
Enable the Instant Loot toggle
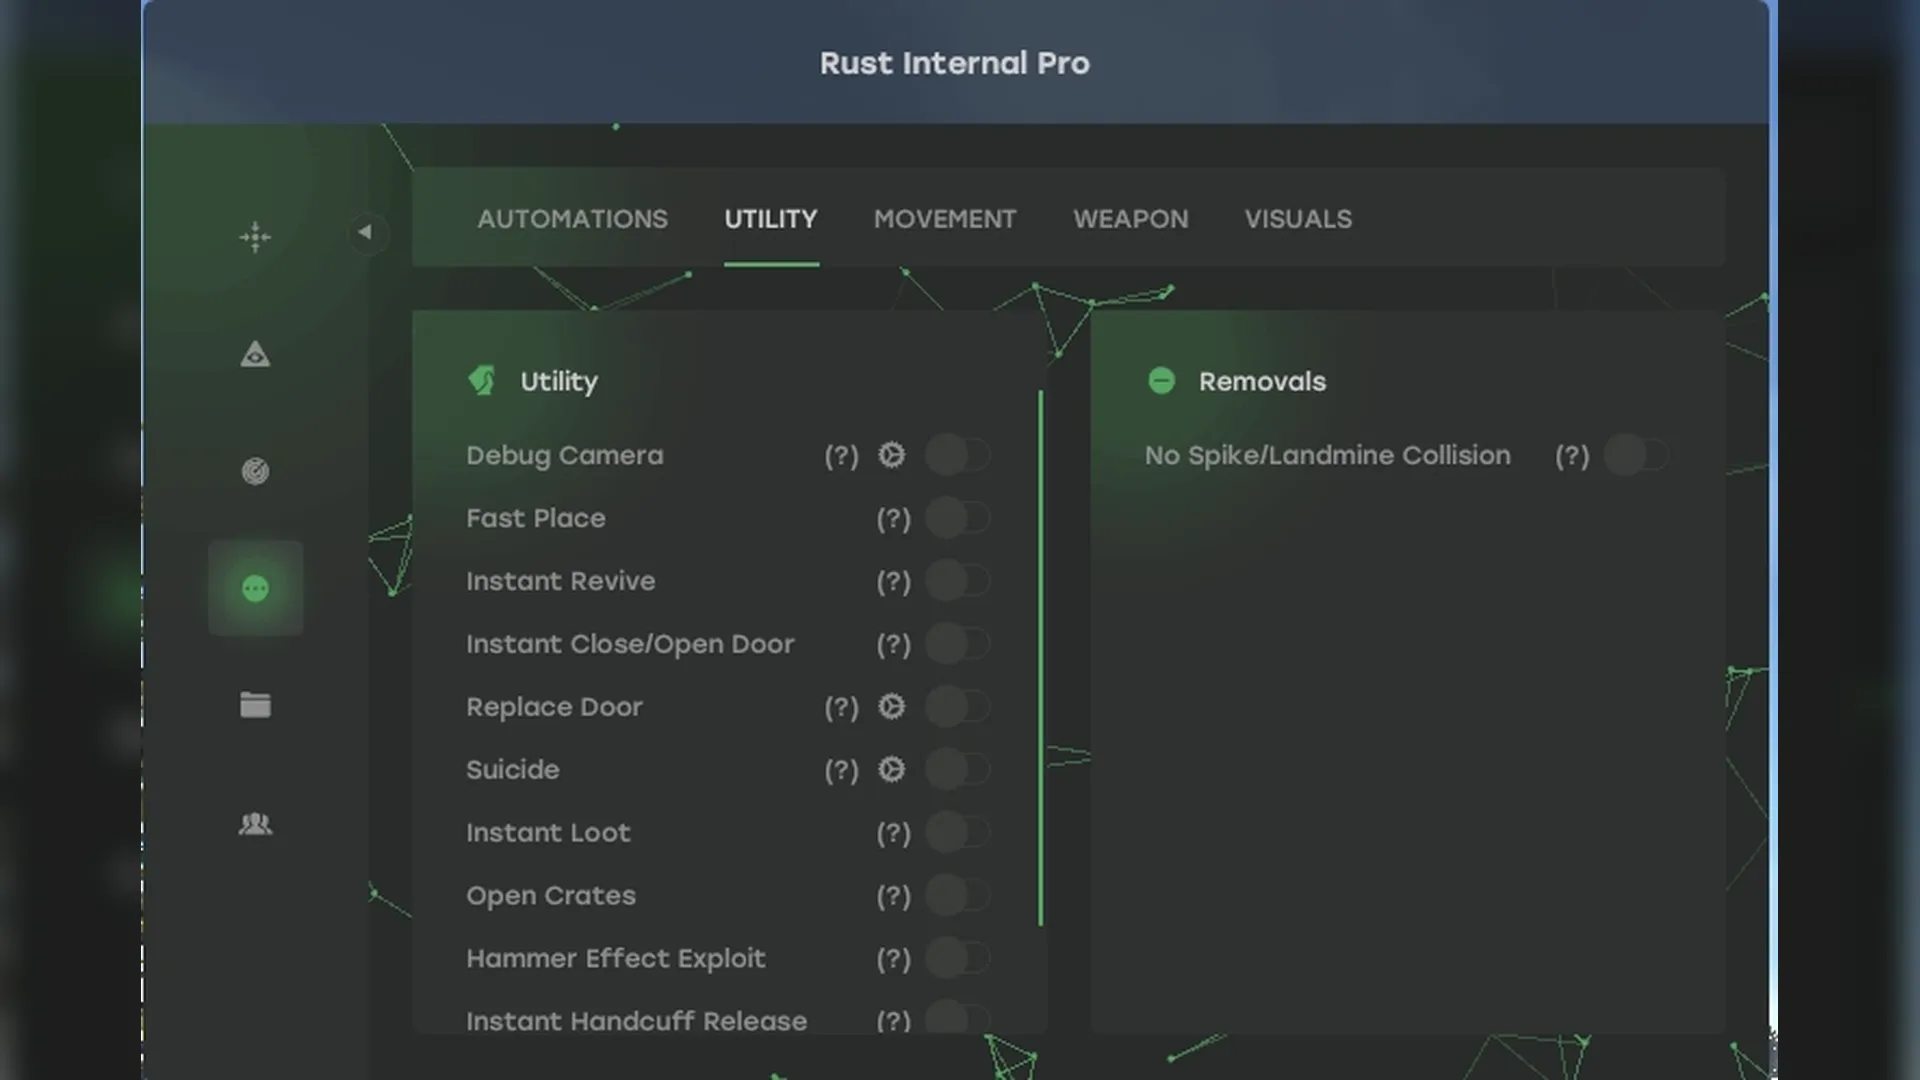click(957, 832)
